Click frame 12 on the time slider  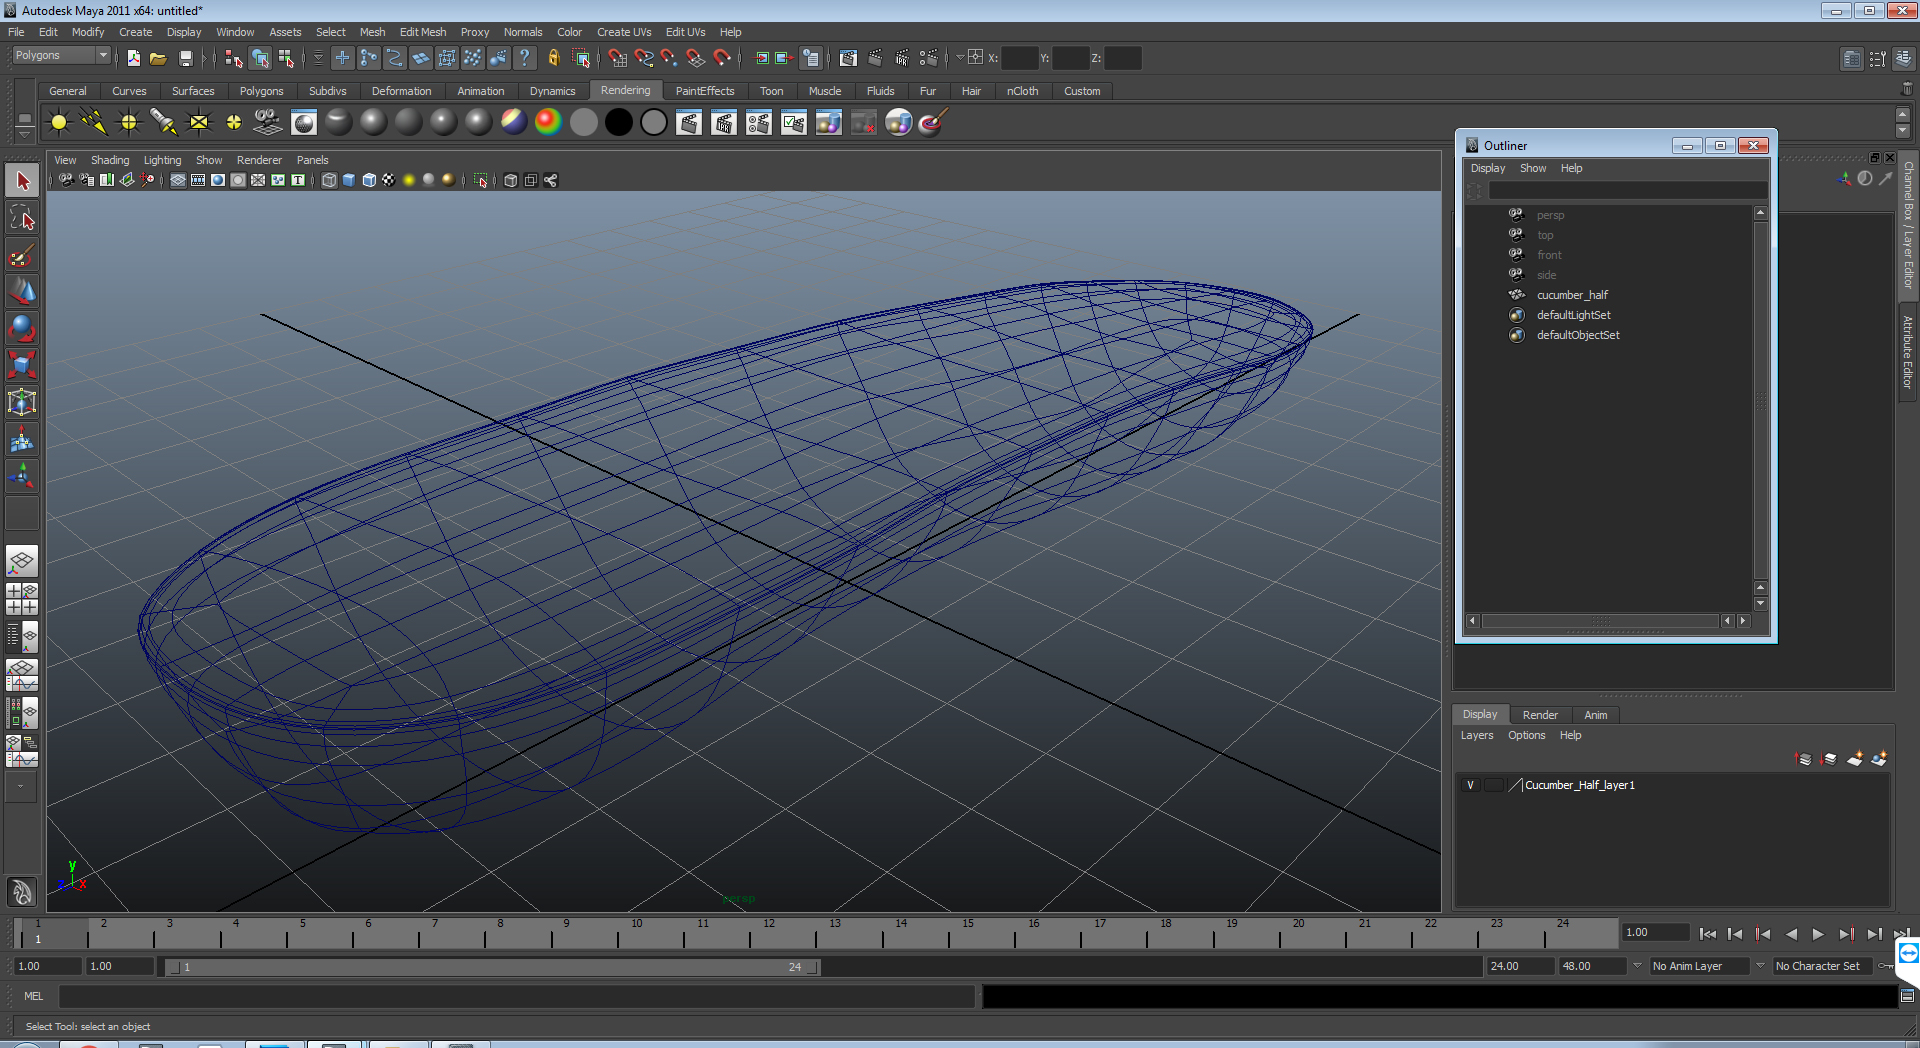[x=769, y=933]
